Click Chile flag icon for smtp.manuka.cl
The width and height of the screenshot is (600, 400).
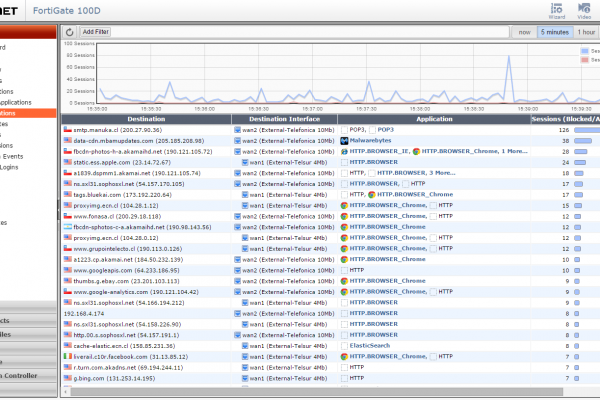tap(68, 130)
